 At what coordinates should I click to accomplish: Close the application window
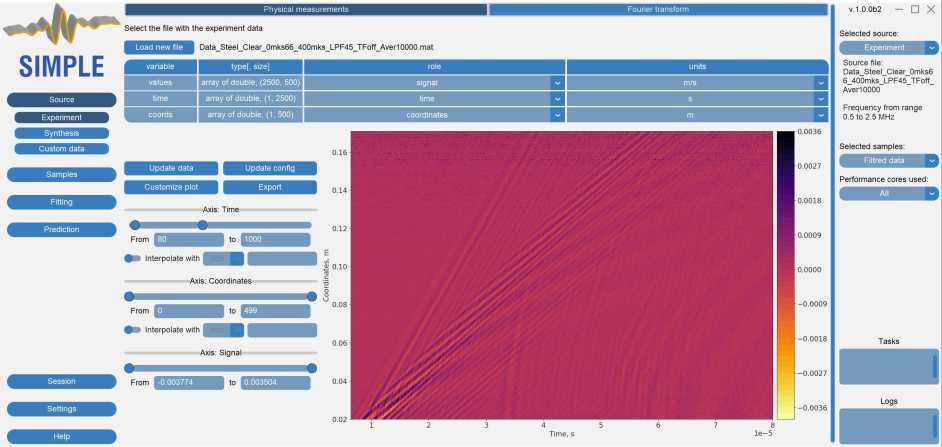pyautogui.click(x=931, y=9)
